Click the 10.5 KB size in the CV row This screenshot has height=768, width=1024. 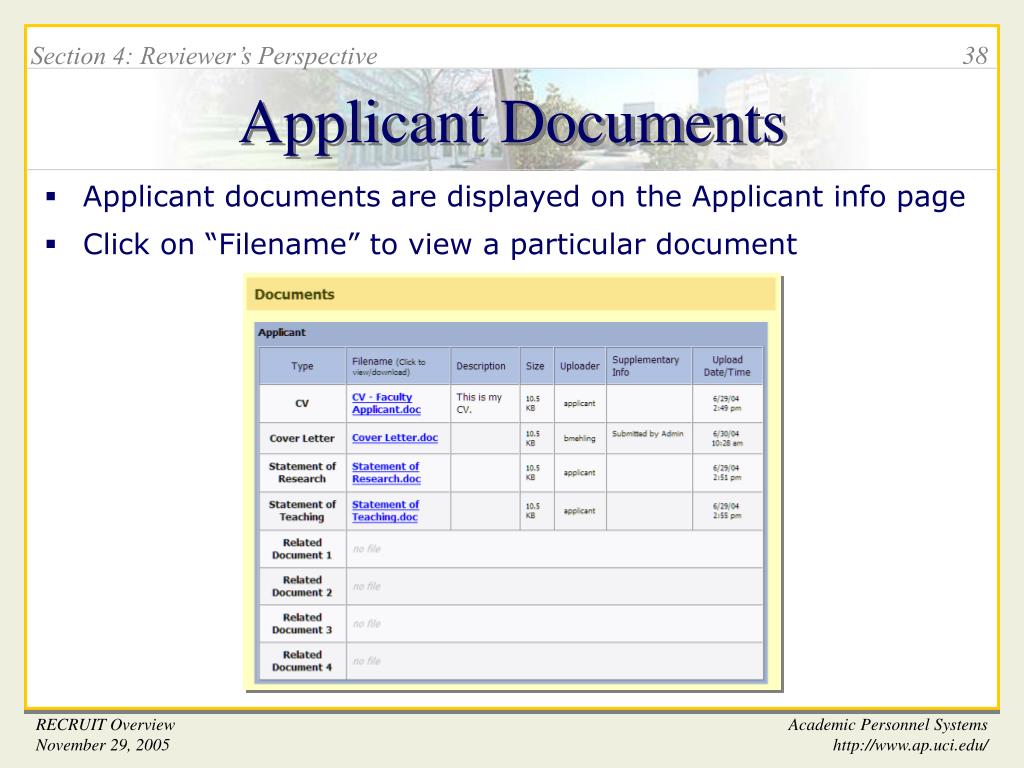click(533, 404)
